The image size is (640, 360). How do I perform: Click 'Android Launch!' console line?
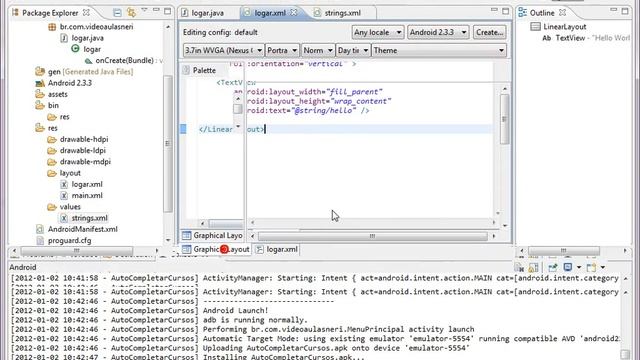[236, 311]
